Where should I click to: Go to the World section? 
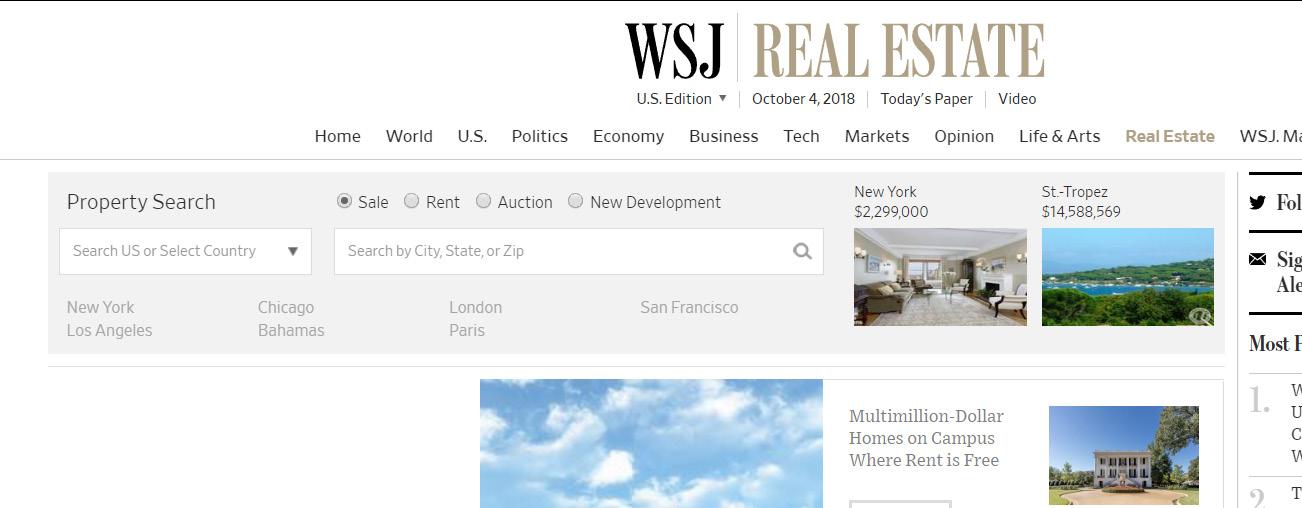[409, 136]
